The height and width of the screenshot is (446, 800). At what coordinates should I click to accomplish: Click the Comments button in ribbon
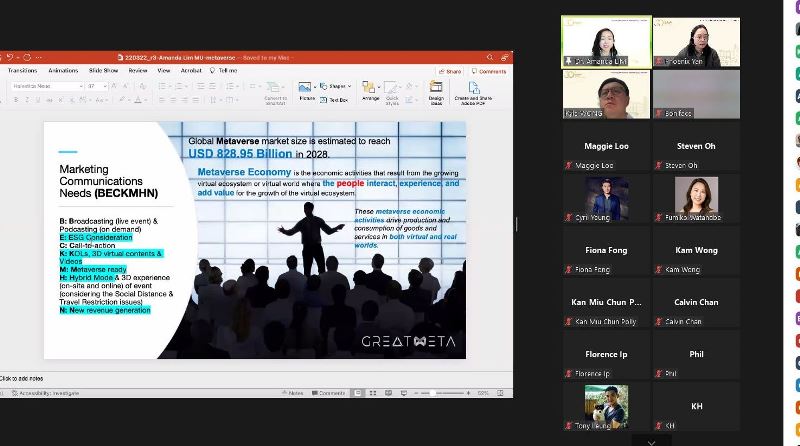[489, 71]
